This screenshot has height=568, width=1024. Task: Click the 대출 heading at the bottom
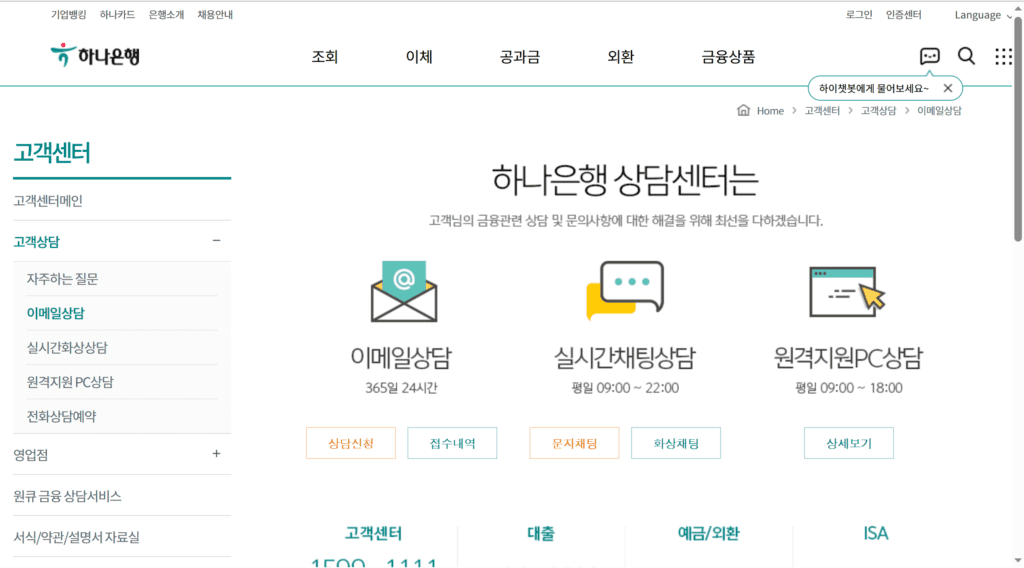[x=541, y=533]
